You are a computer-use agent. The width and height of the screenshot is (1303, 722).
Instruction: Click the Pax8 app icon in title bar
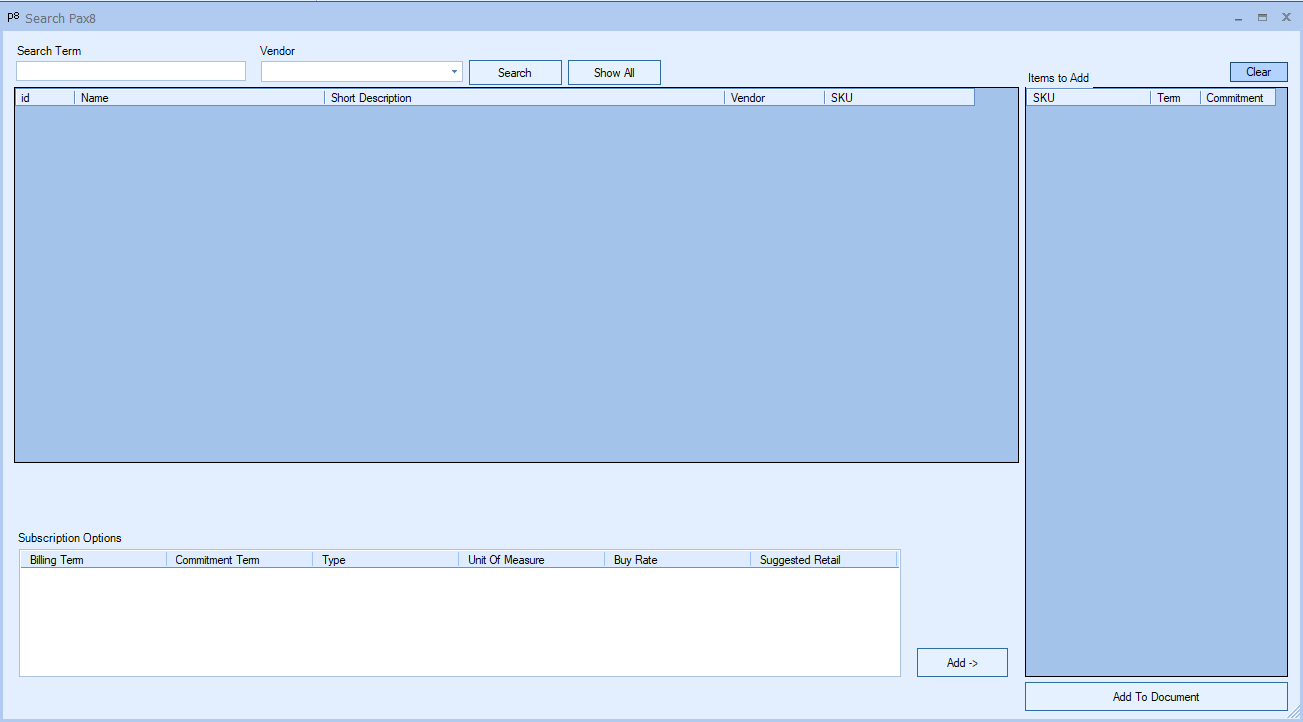pos(13,17)
